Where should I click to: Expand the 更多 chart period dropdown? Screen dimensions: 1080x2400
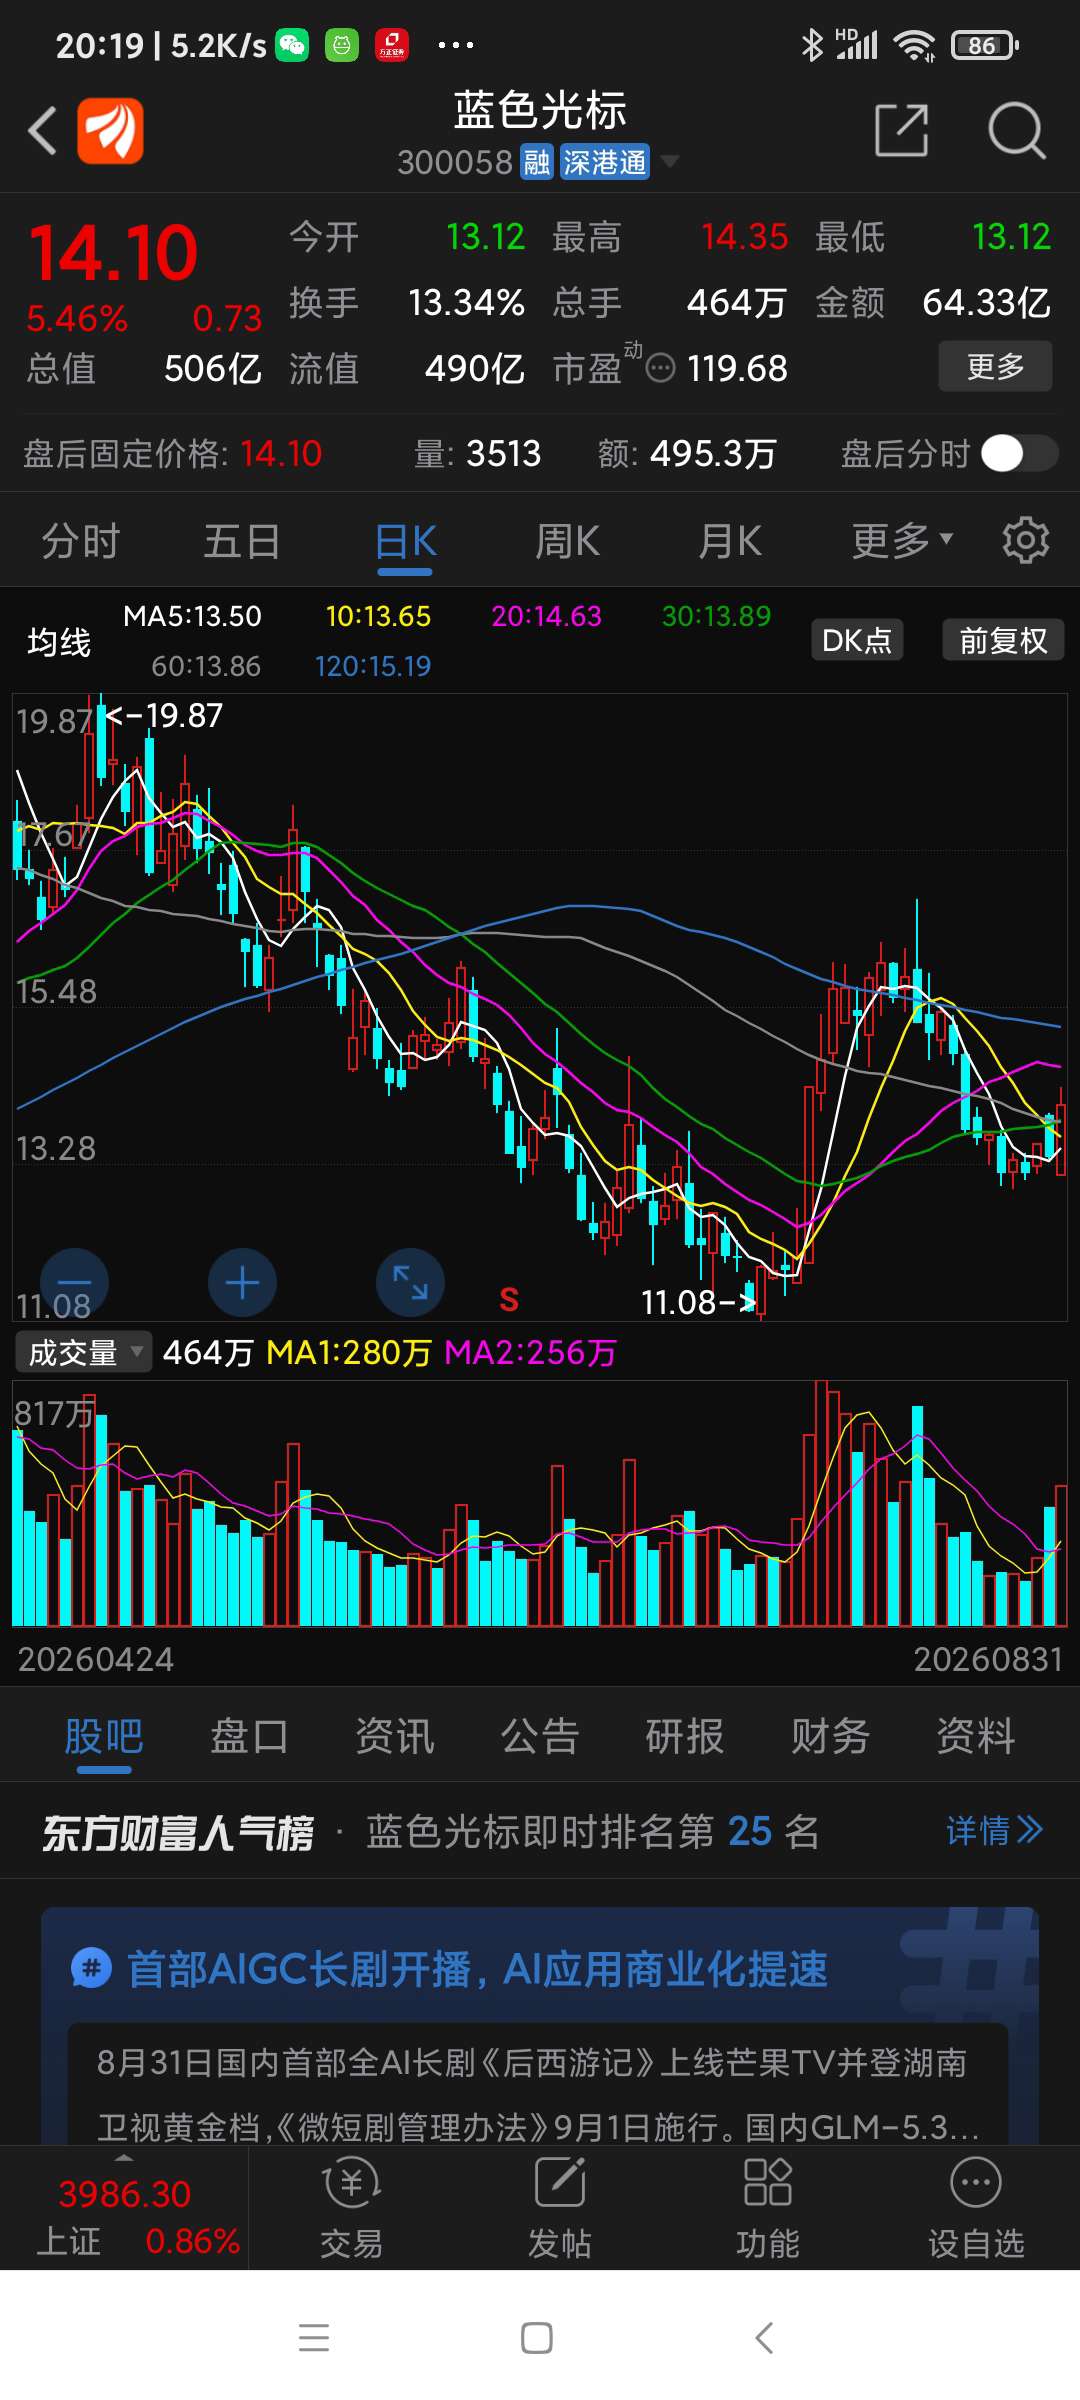coord(901,541)
